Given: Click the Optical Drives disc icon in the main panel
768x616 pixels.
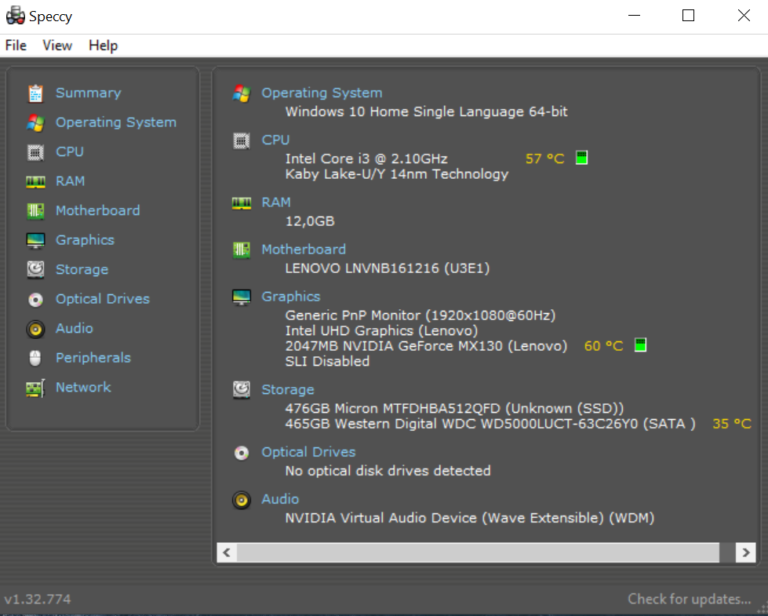Looking at the screenshot, I should click(x=241, y=452).
